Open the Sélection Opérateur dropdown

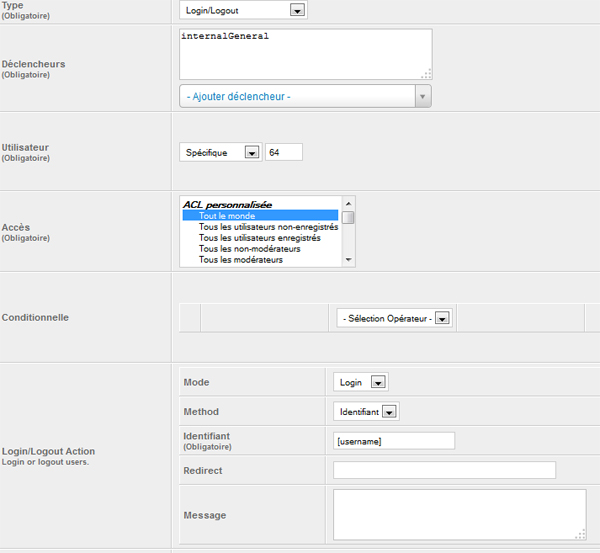point(395,318)
